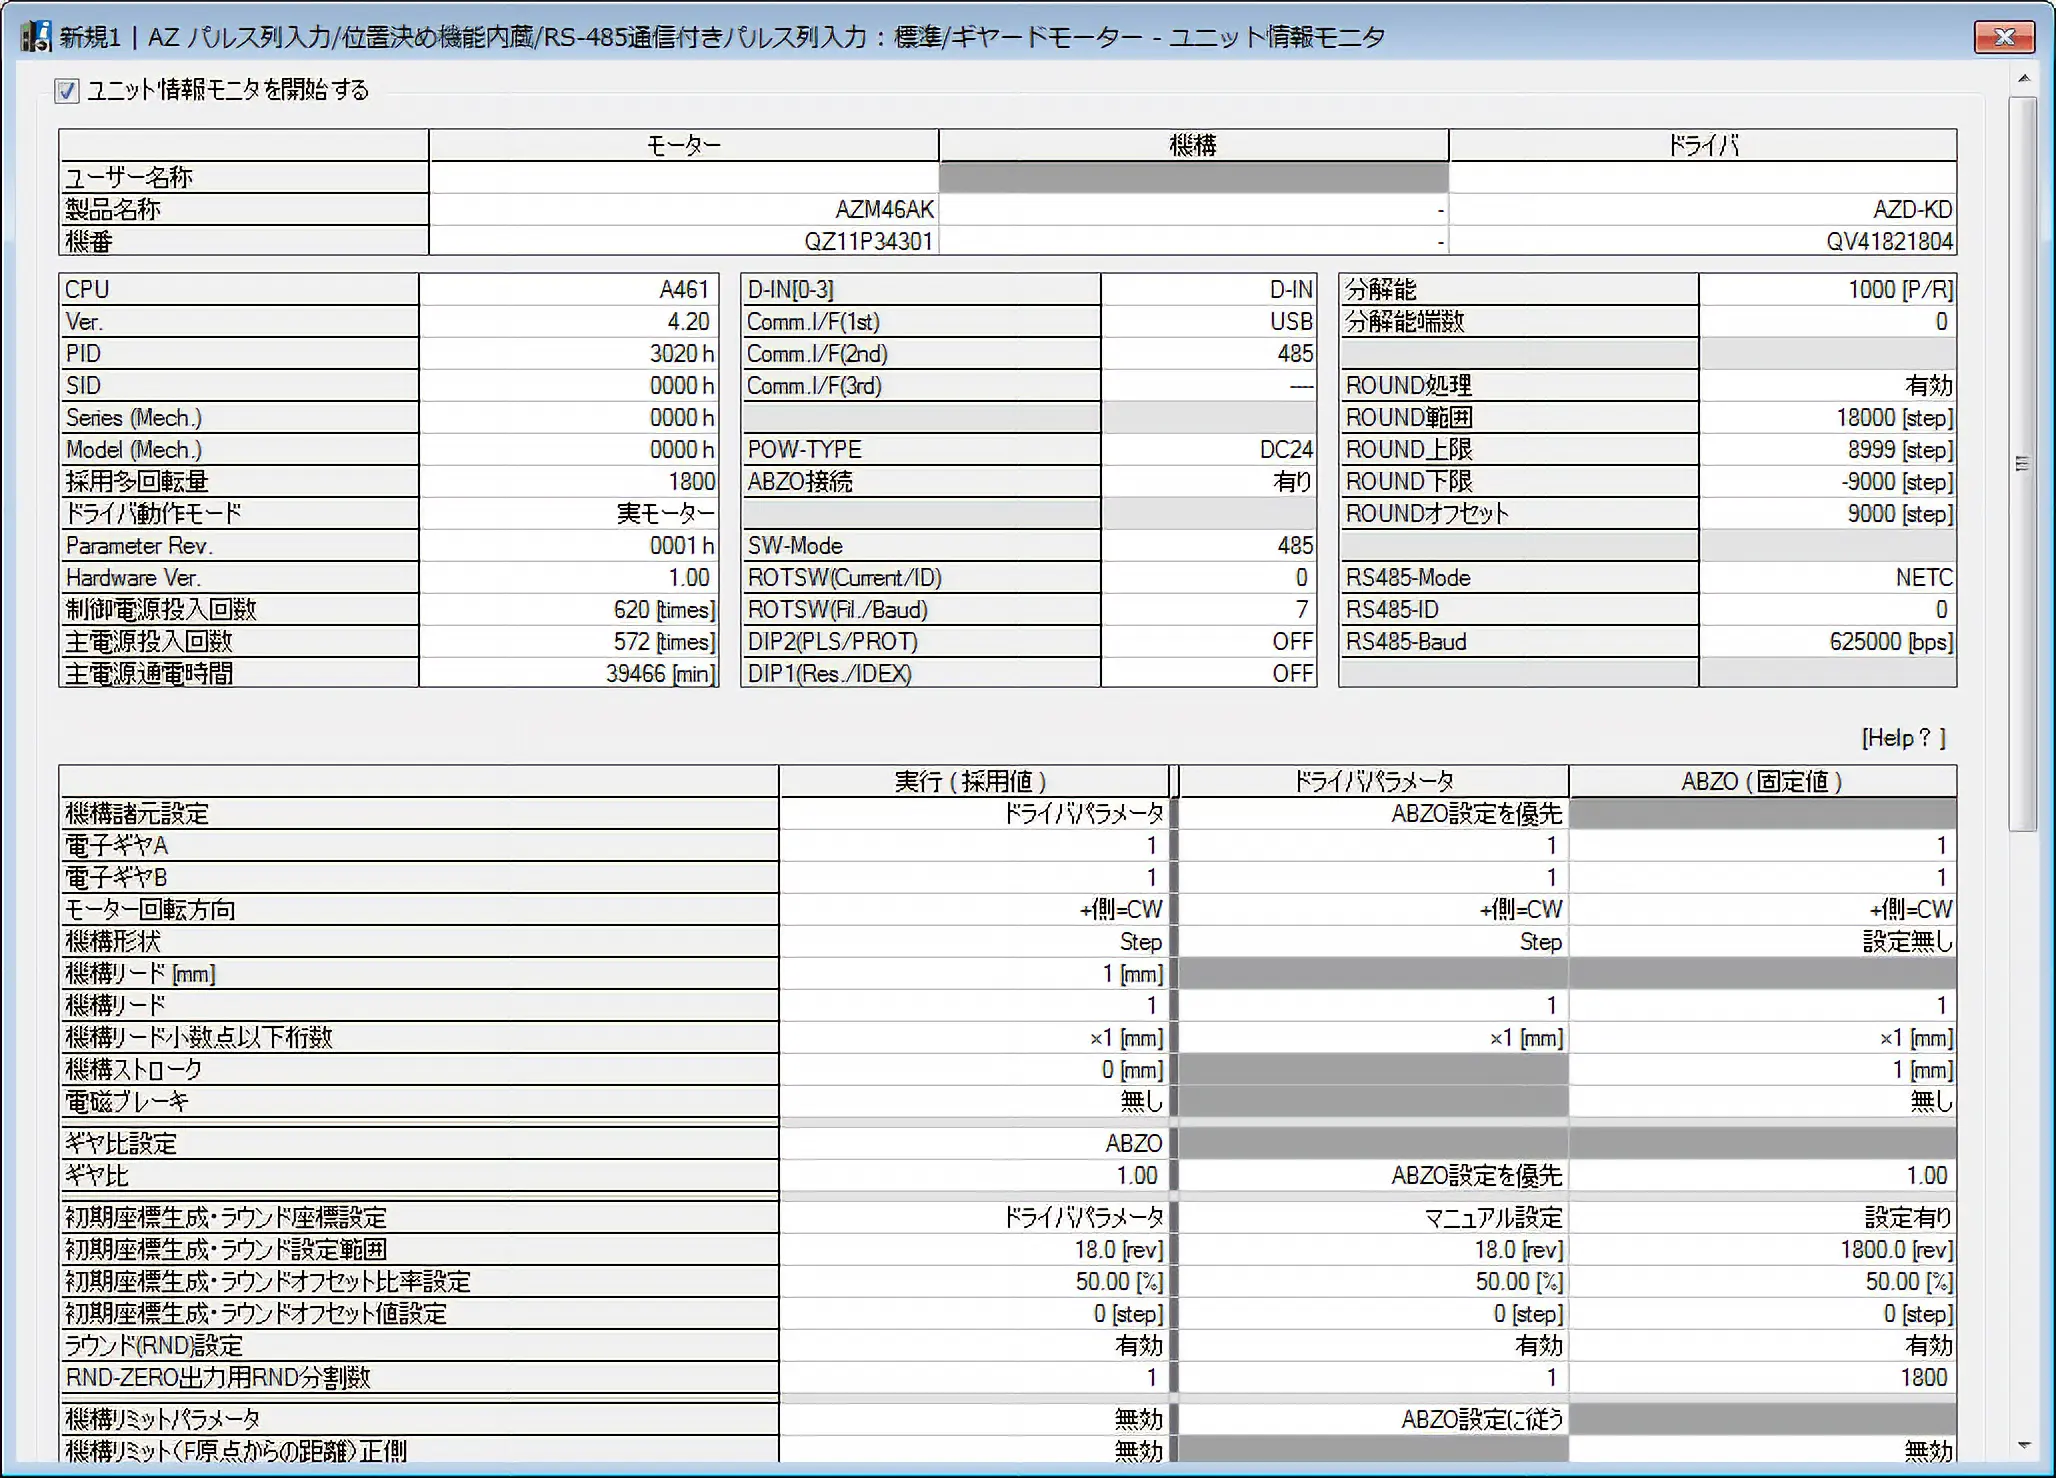This screenshot has width=2056, height=1478.
Task: Click DIP1(Res./IDEX) value OFF
Action: (x=1292, y=673)
